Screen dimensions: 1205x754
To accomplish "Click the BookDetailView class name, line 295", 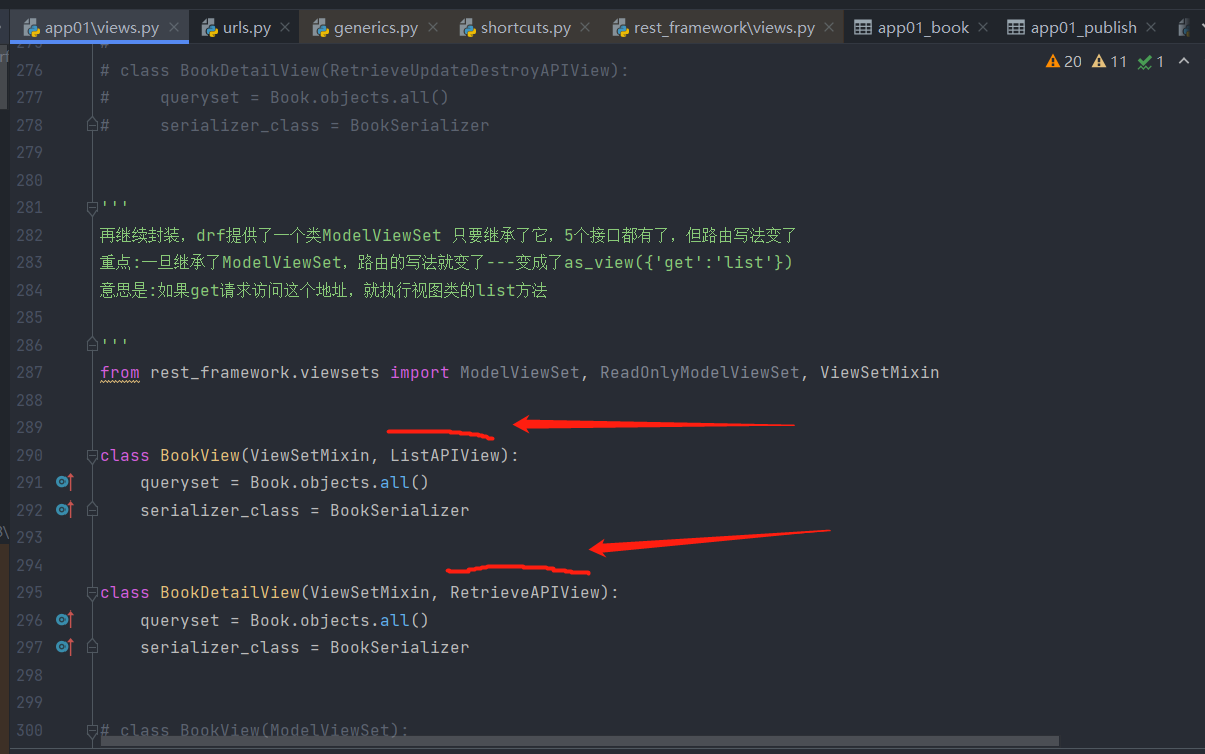I will coord(230,592).
